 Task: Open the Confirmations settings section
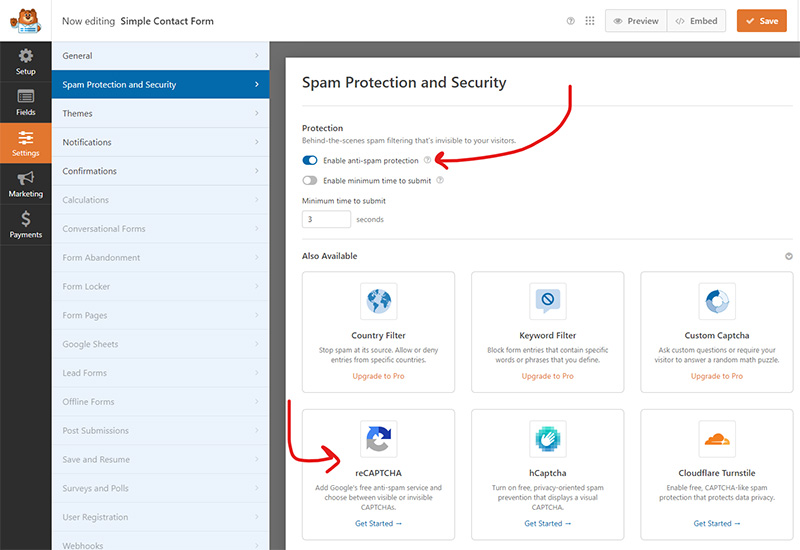click(x=160, y=171)
